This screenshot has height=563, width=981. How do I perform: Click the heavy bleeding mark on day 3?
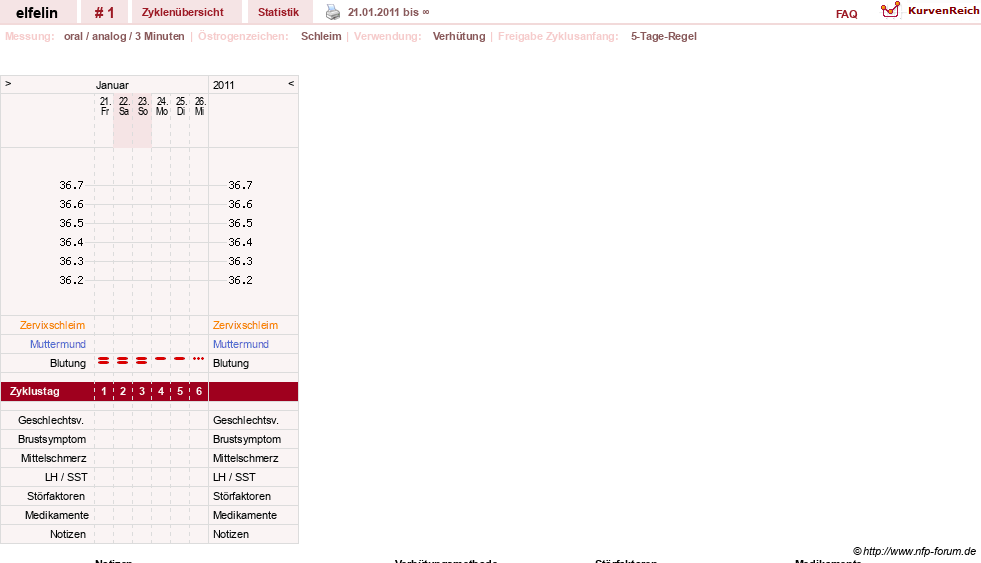pyautogui.click(x=142, y=360)
